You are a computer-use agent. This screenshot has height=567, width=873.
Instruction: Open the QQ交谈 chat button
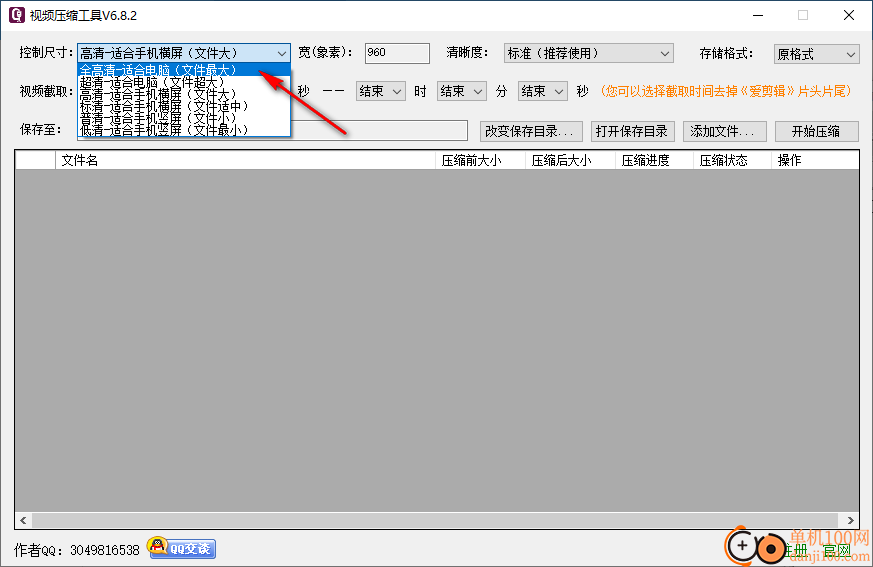coord(182,548)
